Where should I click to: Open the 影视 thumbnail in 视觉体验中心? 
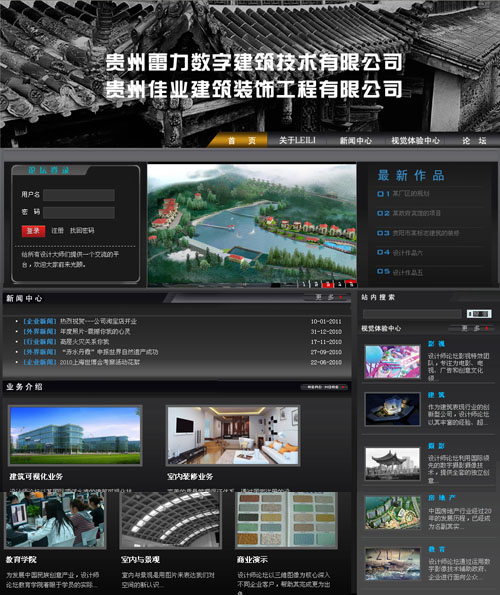pyautogui.click(x=393, y=362)
